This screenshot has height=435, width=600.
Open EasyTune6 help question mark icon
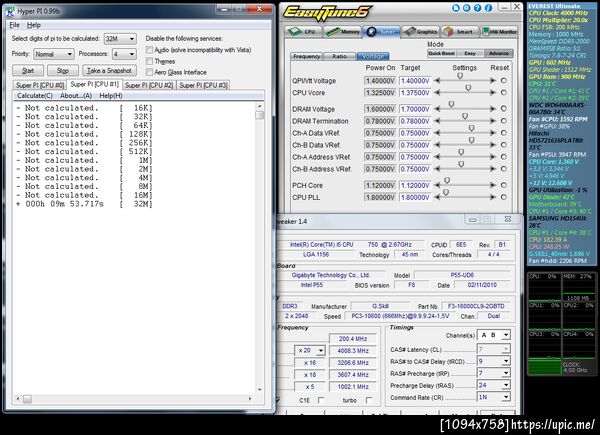click(x=478, y=8)
